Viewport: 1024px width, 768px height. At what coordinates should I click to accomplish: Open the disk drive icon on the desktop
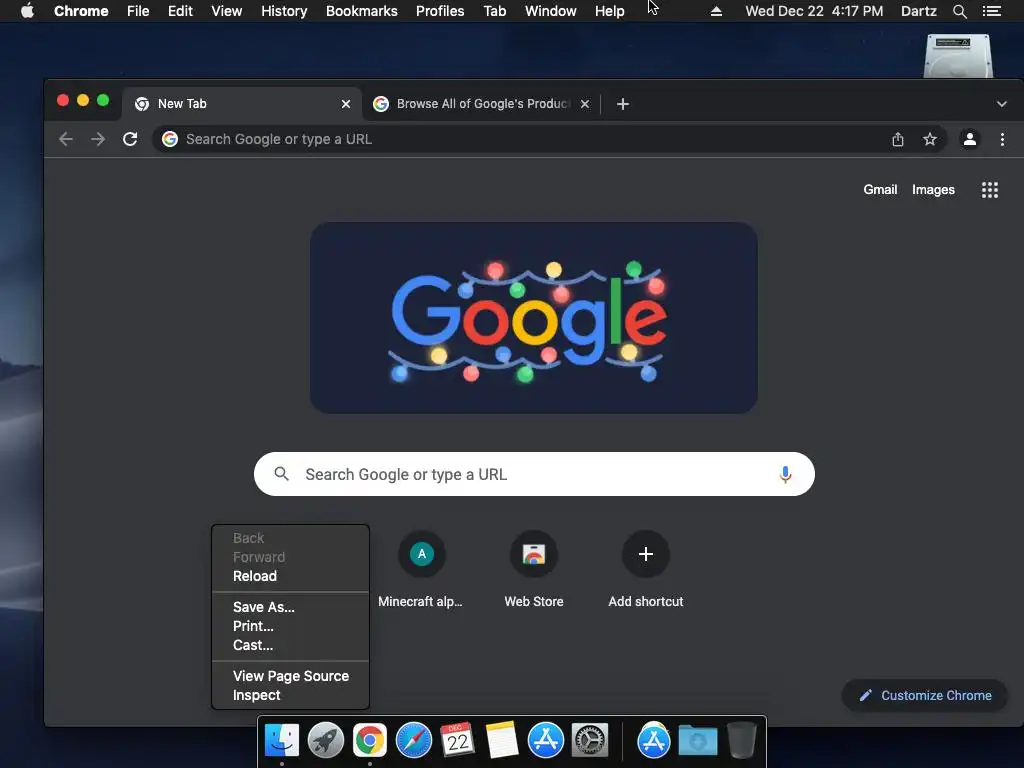click(958, 56)
